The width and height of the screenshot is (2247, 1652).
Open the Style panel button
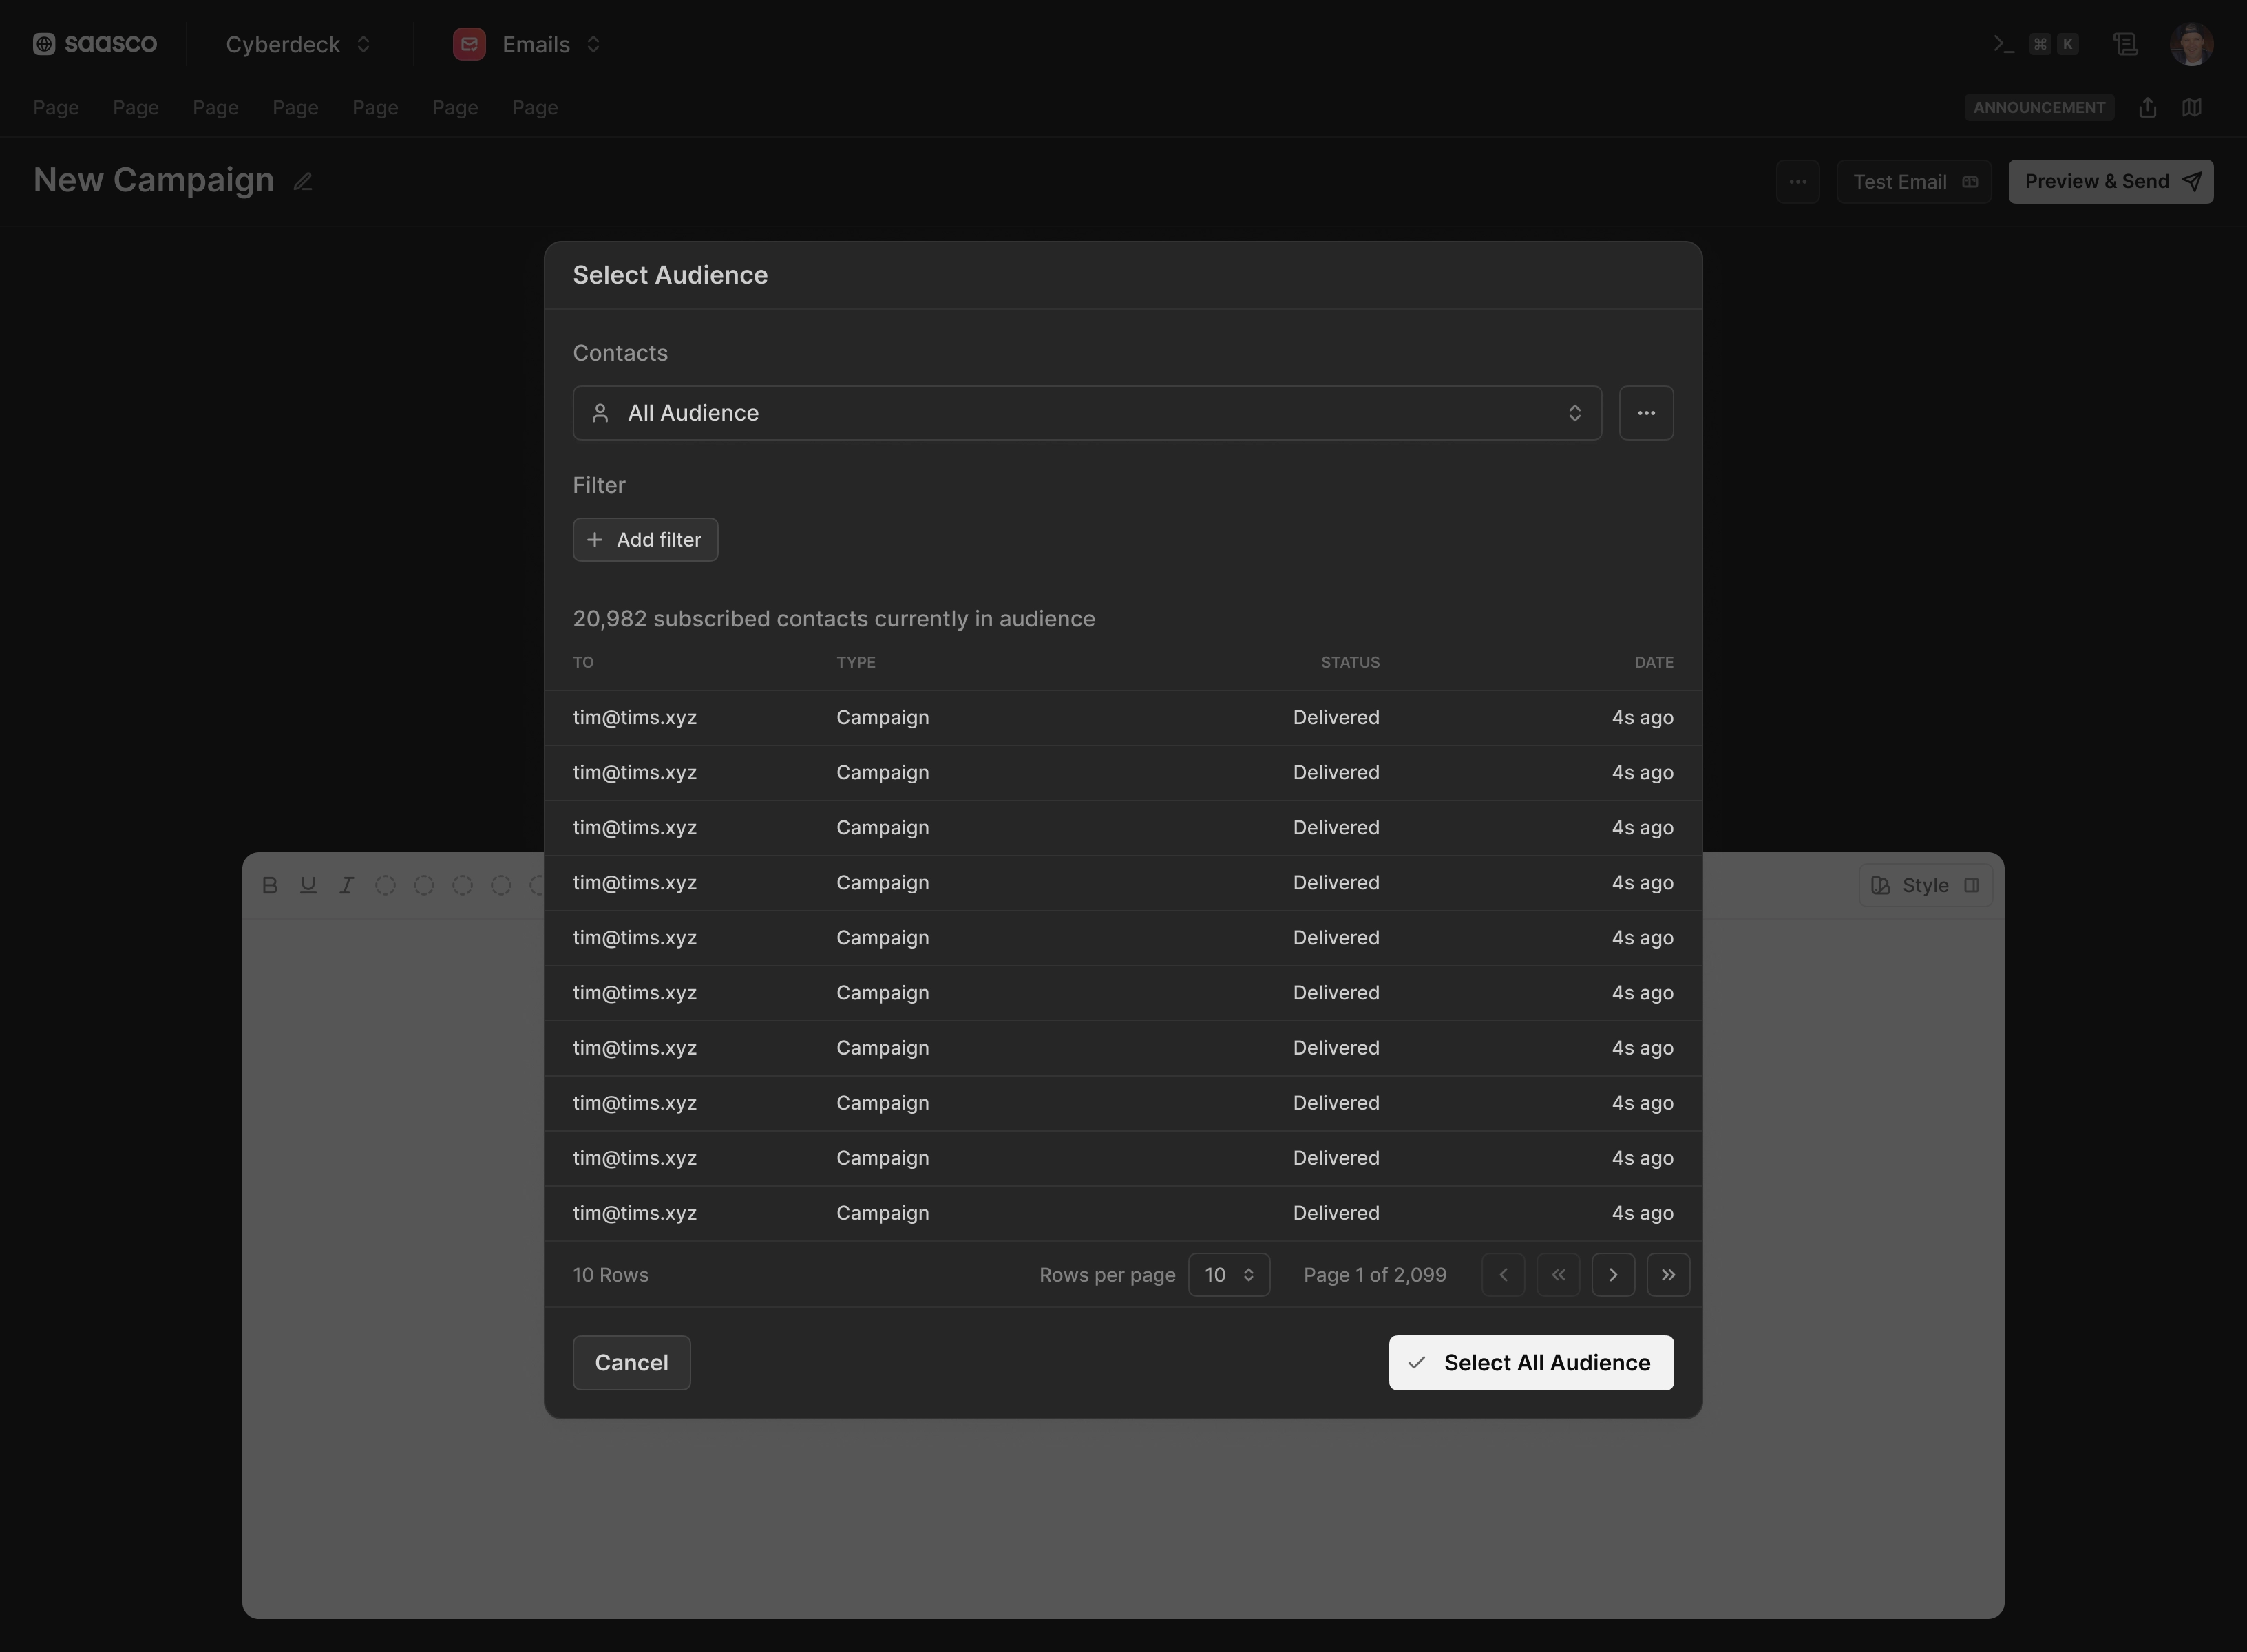coord(1925,885)
